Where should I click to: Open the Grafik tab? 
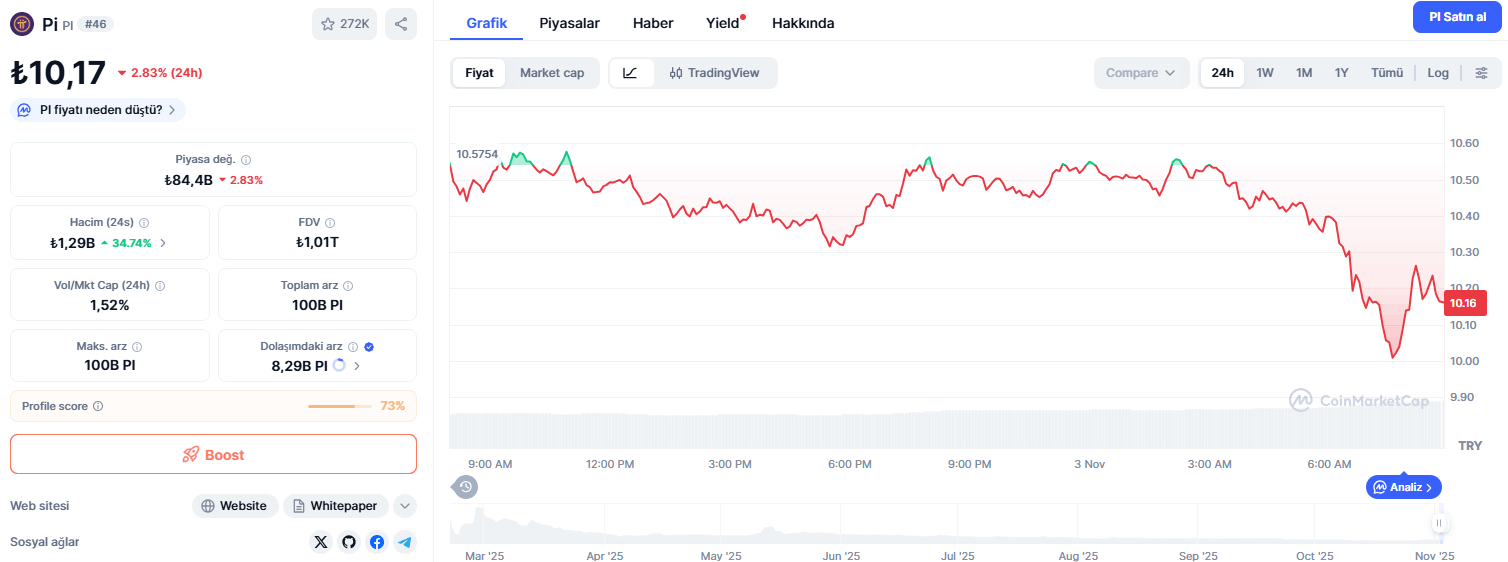[487, 23]
